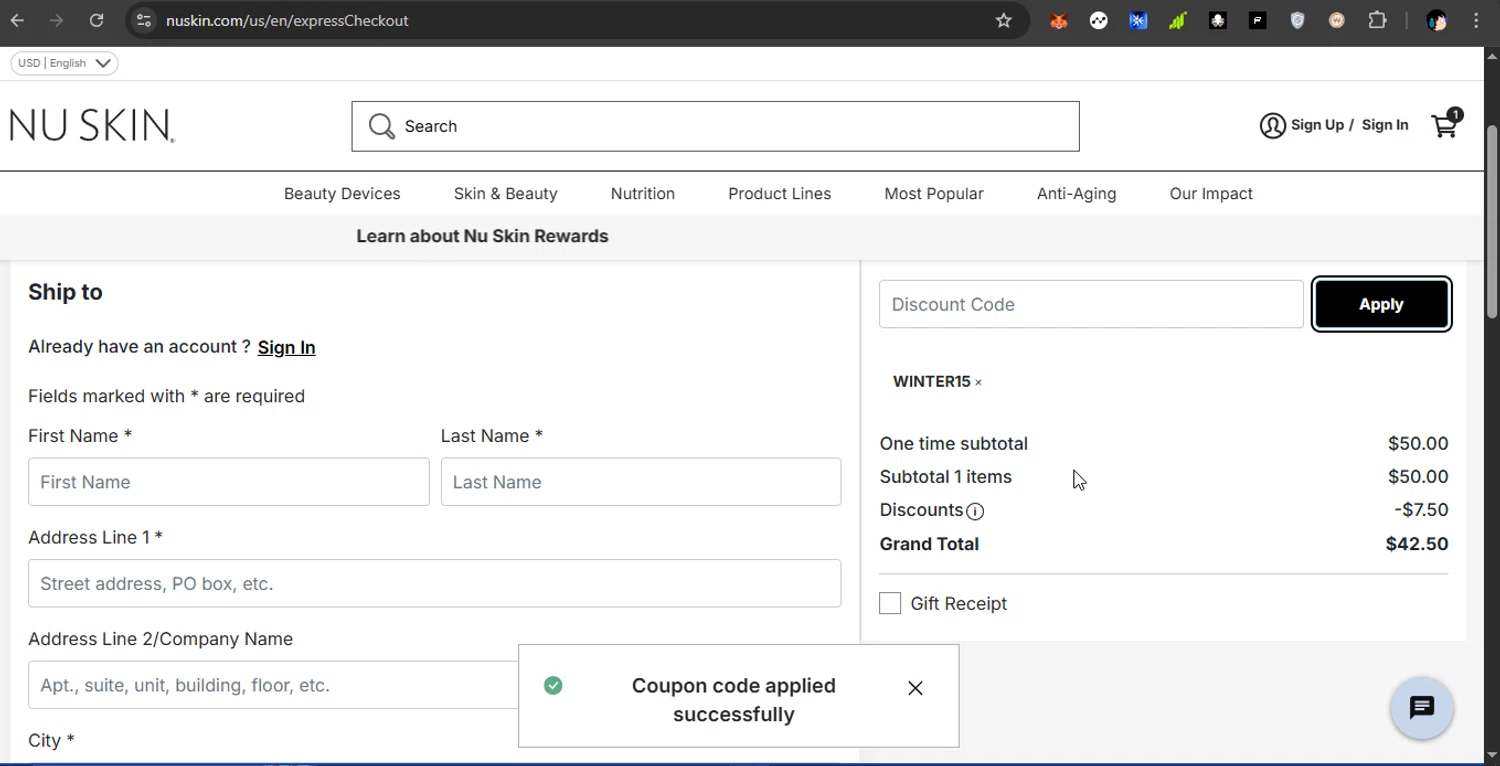Viewport: 1500px width, 766px height.
Task: Open the Most Popular menu
Action: pyautogui.click(x=934, y=194)
